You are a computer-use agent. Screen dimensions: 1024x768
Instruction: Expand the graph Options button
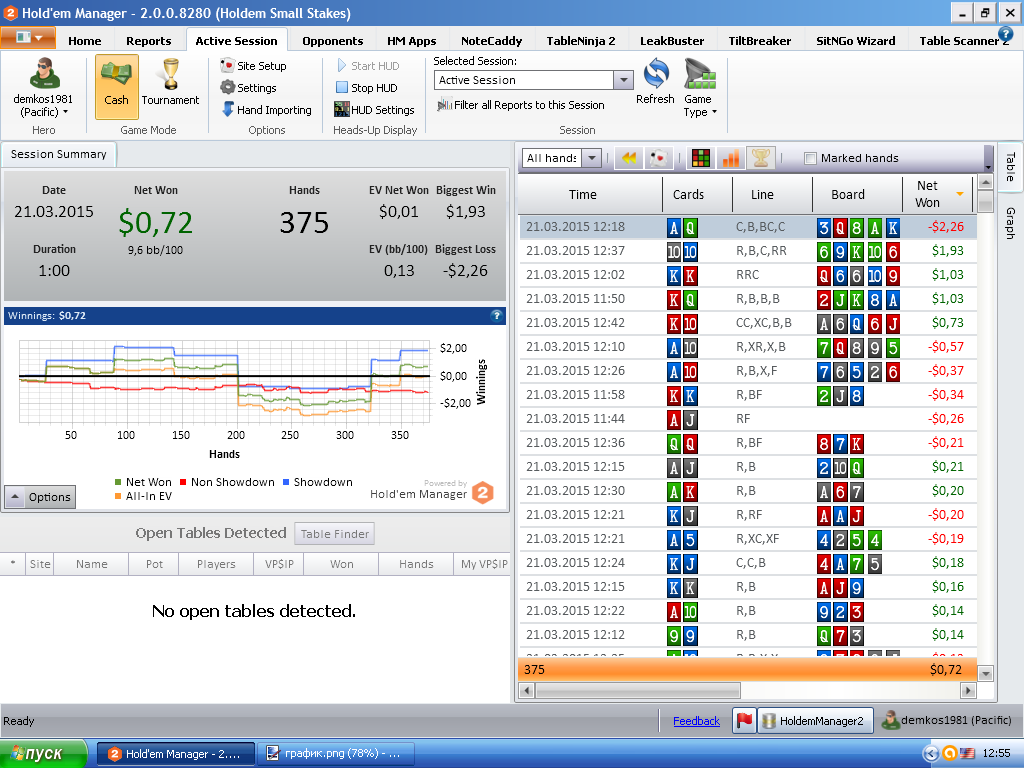pyautogui.click(x=40, y=497)
